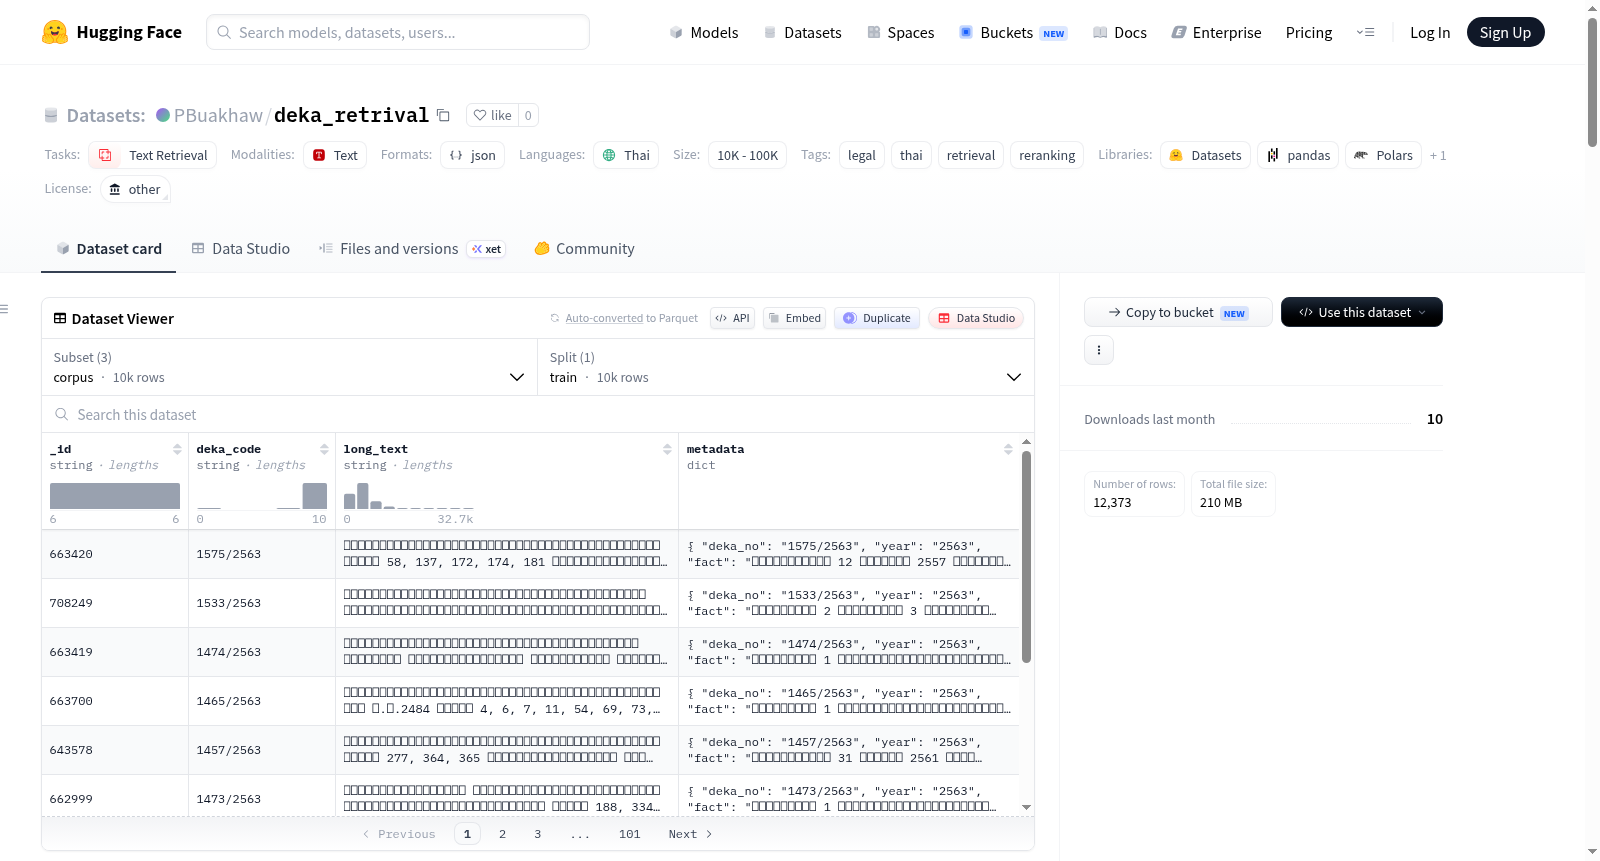
Task: Click Log In
Action: (1430, 32)
